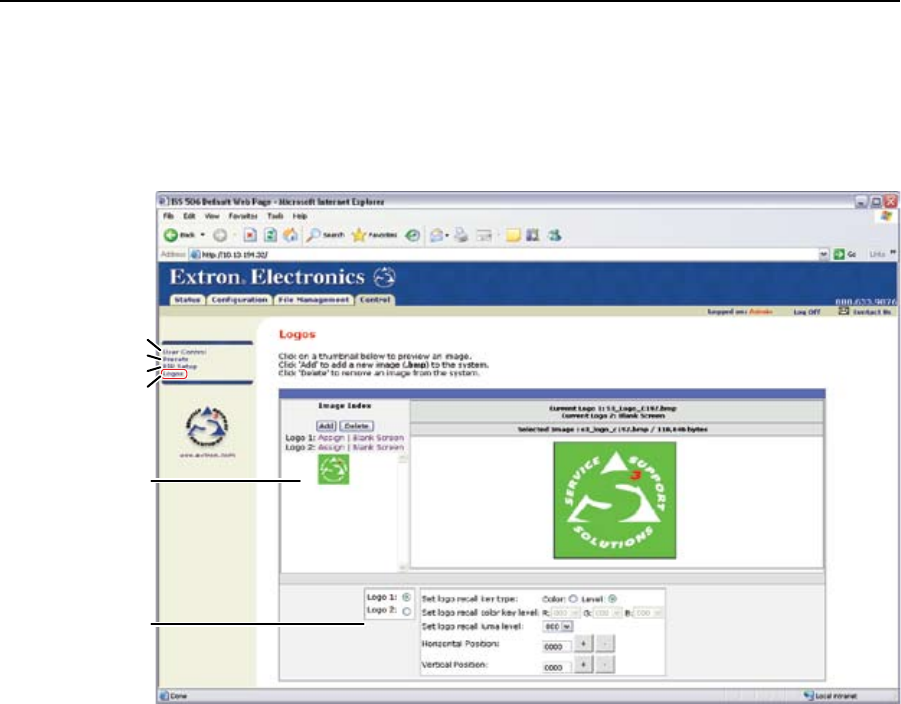
Task: Click the Refresh page icon
Action: tap(270, 235)
